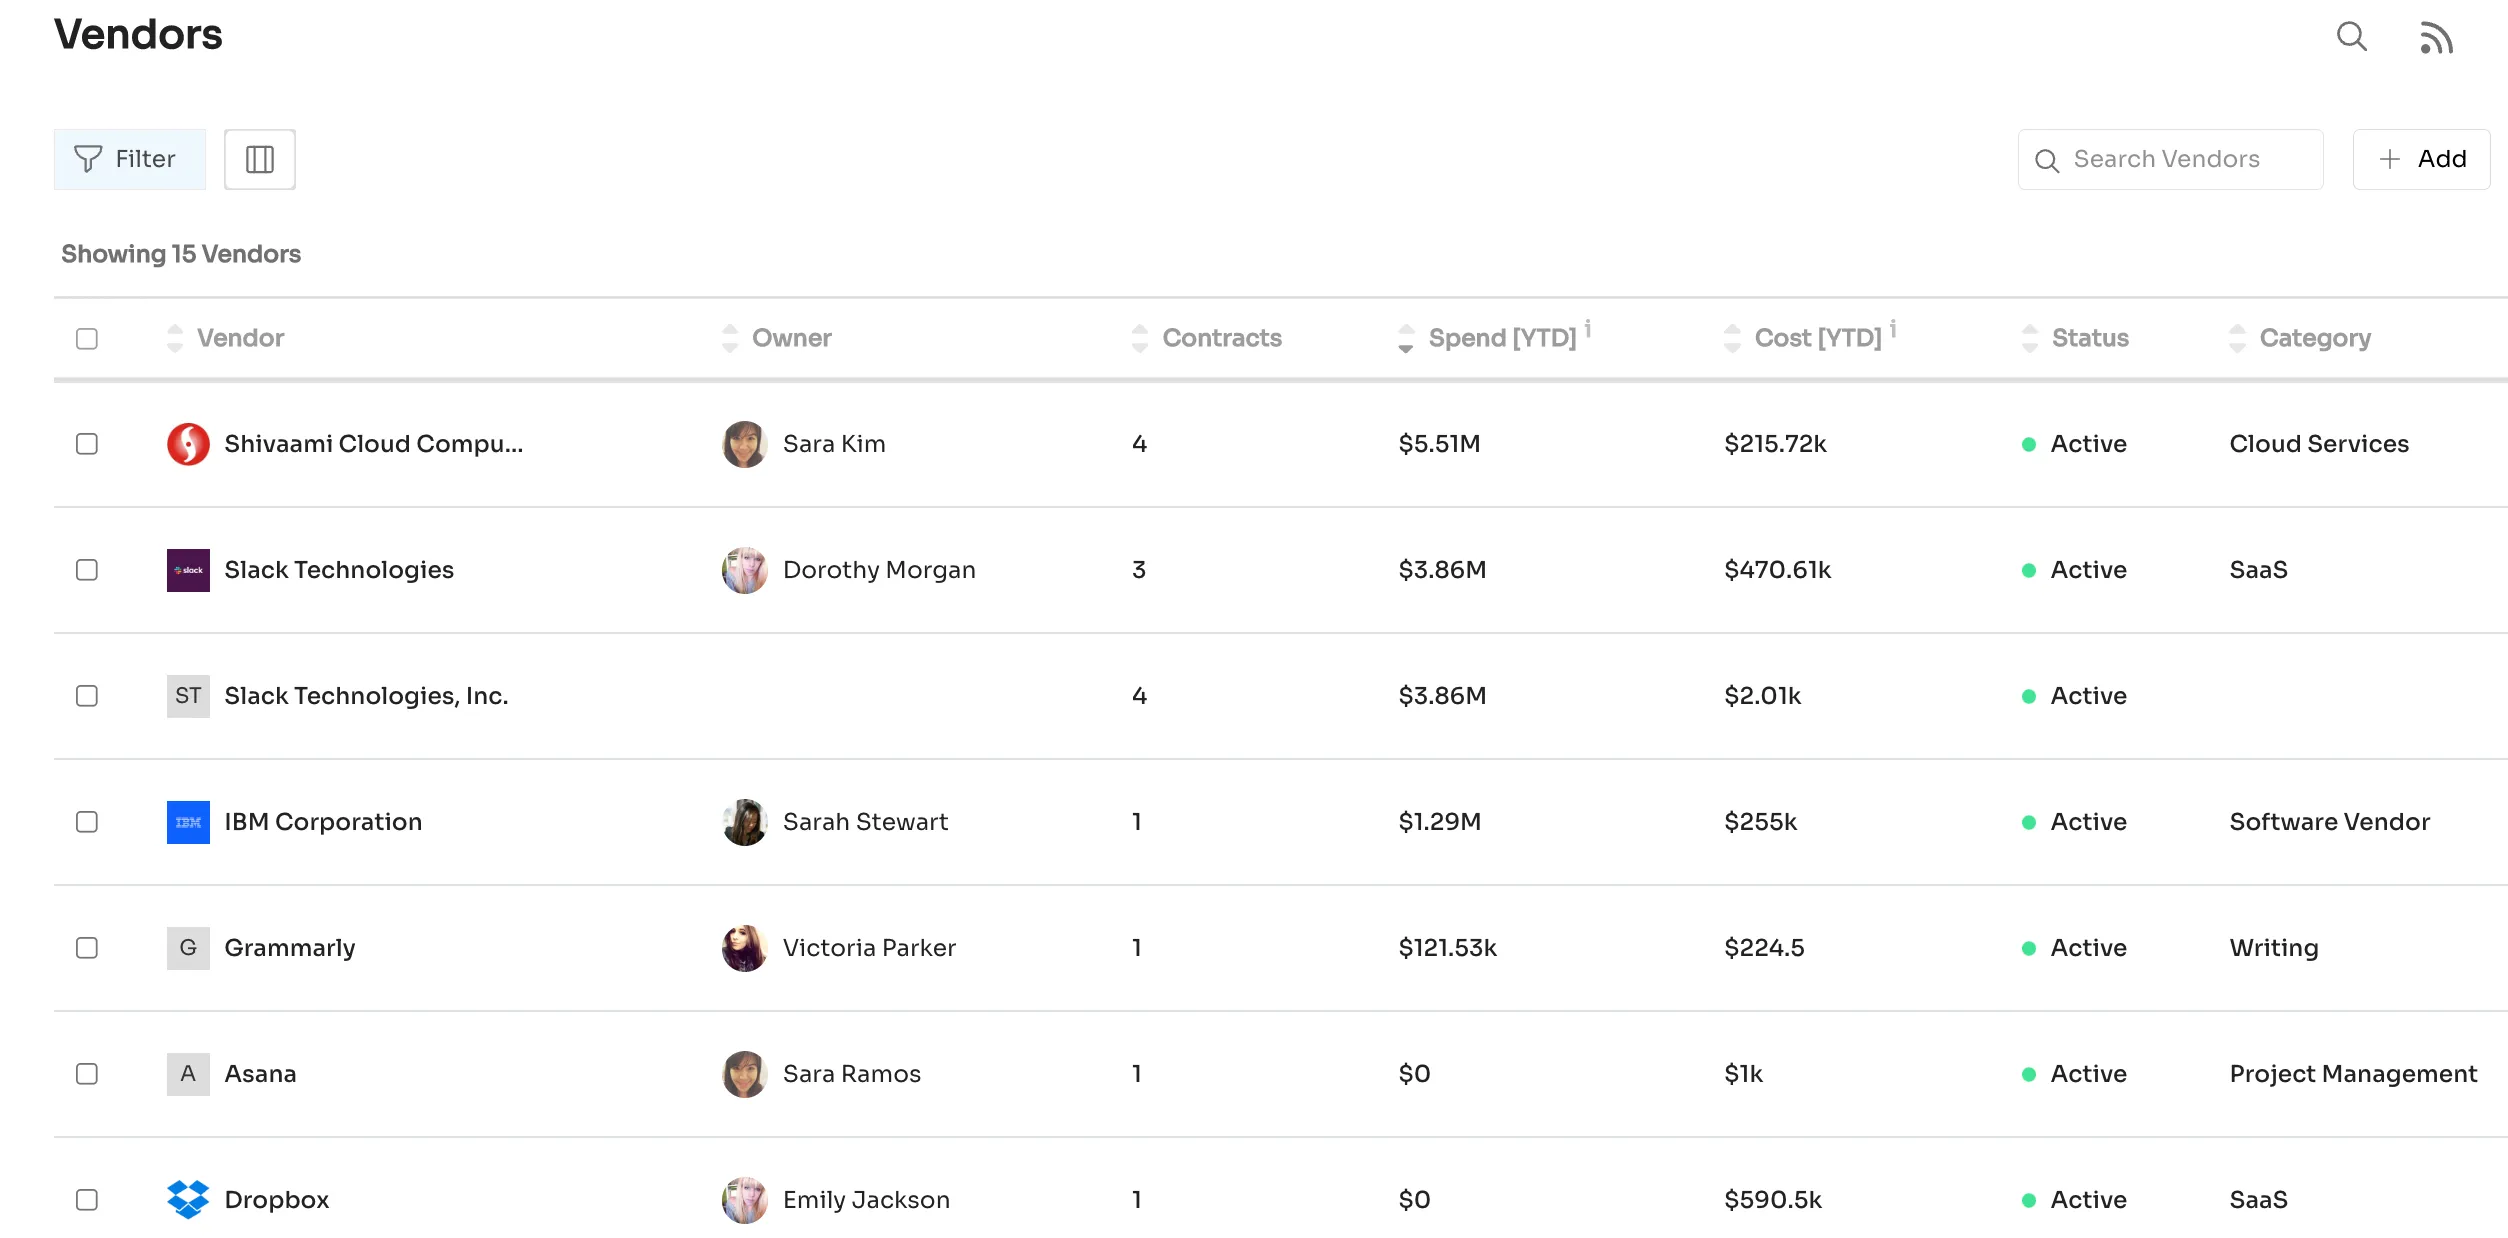
Task: Click the $5.51M spend value
Action: tap(1439, 444)
